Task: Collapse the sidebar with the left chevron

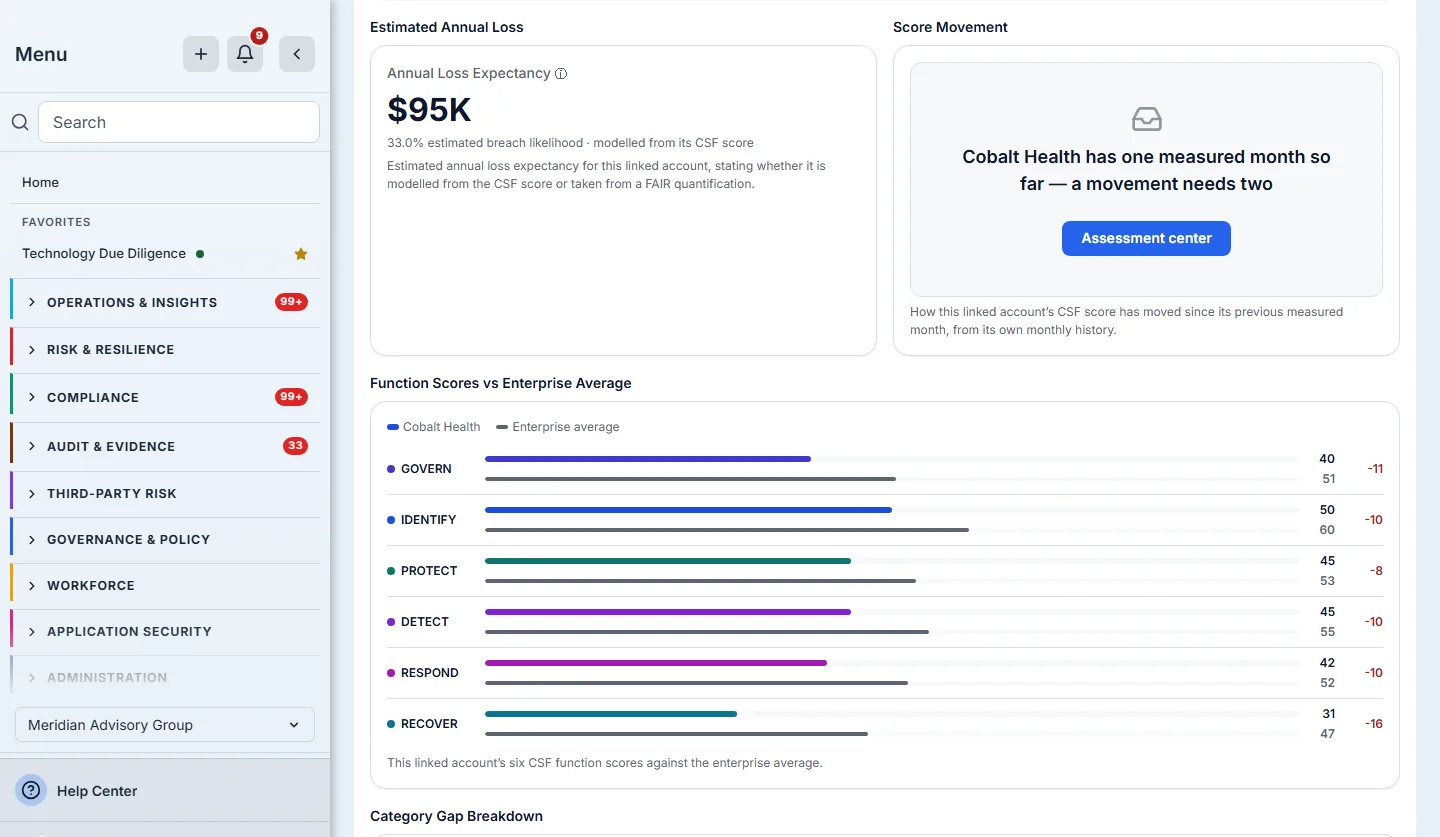Action: (297, 54)
